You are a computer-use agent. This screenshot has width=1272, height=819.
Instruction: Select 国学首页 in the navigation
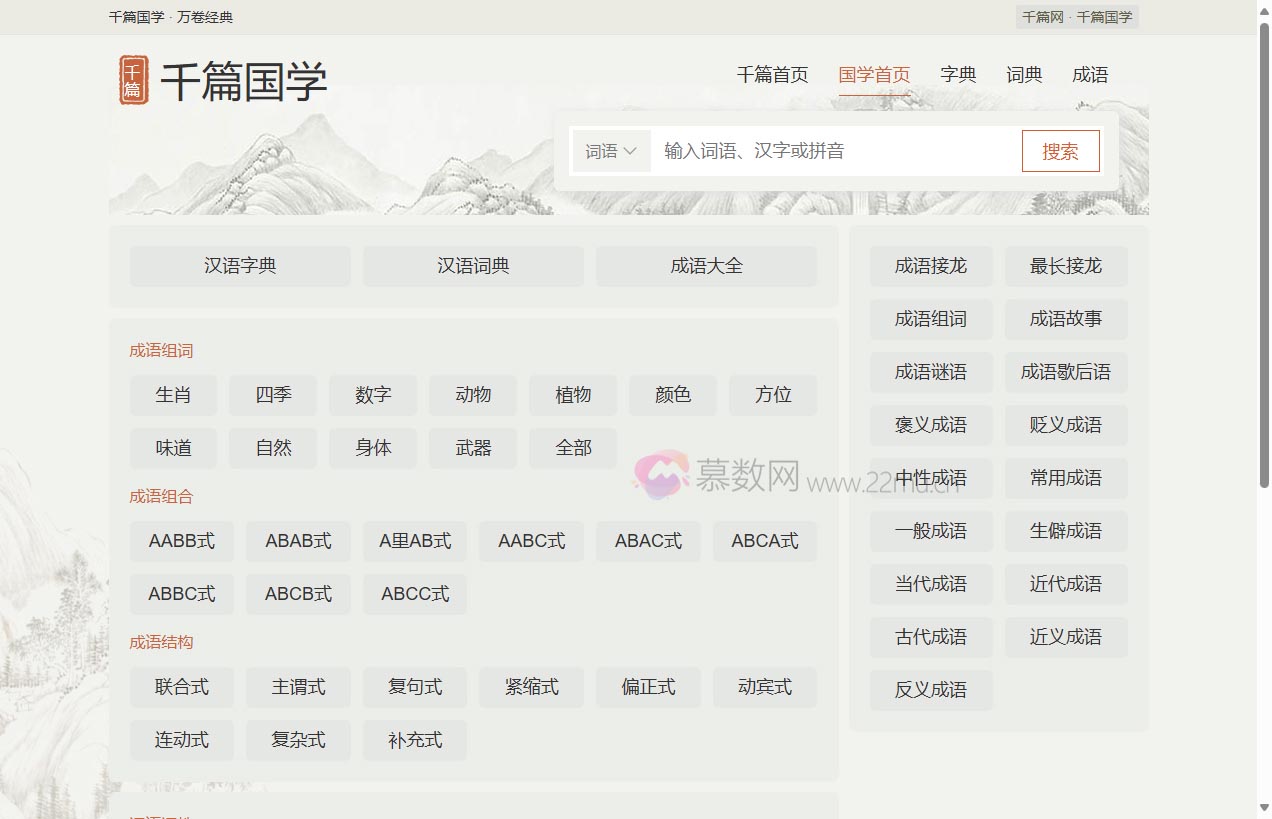(874, 74)
